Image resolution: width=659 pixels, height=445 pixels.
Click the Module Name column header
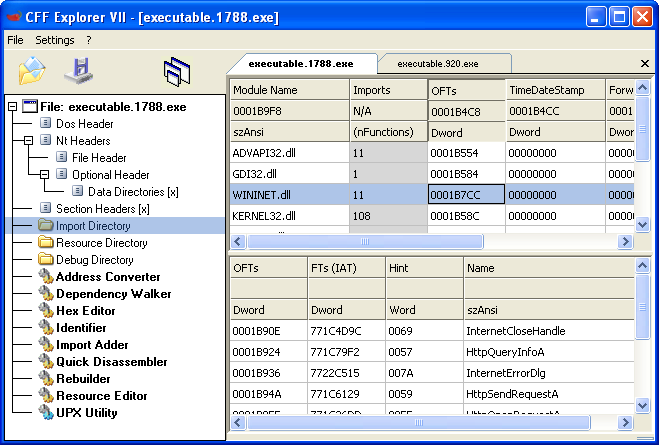265,90
